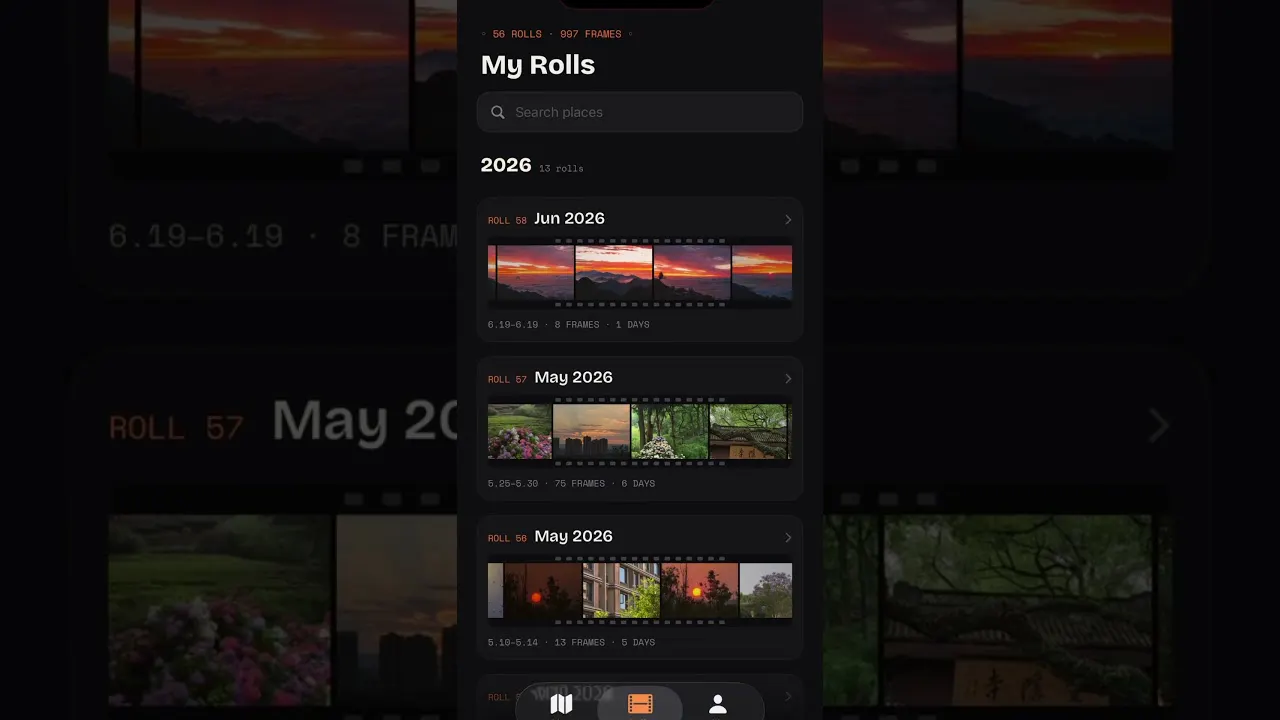Open first red sun frame in Roll 56
Image resolution: width=1280 pixels, height=720 pixels.
point(543,591)
